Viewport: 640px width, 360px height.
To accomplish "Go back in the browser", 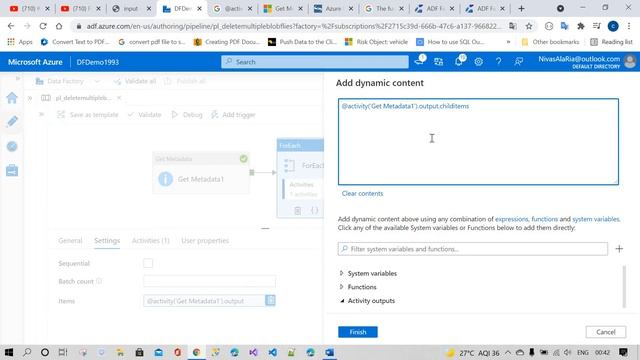I will [11, 26].
